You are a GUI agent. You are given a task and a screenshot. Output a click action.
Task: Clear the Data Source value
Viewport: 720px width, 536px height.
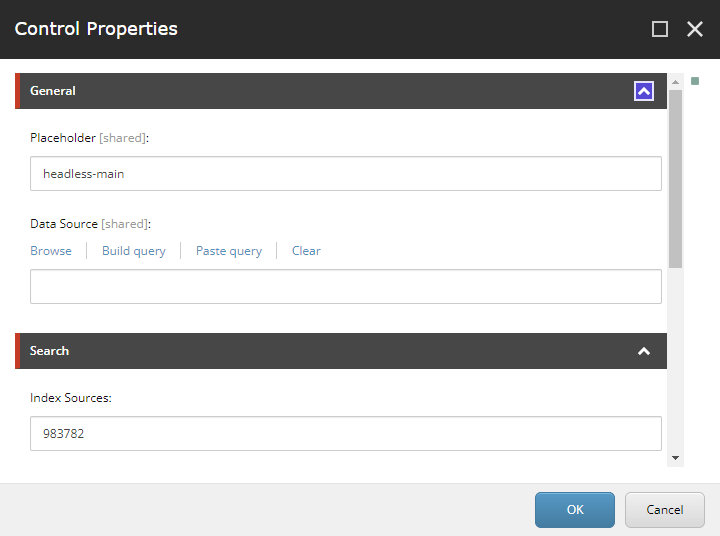306,251
